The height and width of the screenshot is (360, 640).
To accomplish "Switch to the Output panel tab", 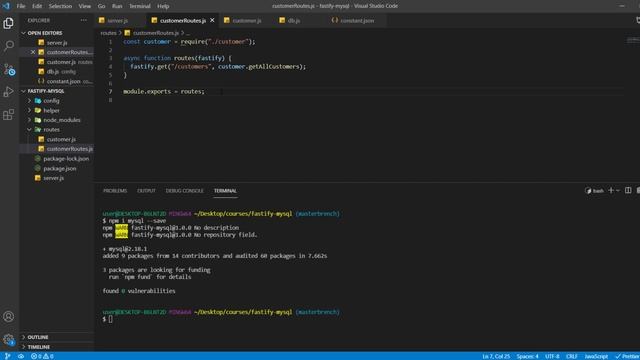I will click(146, 191).
